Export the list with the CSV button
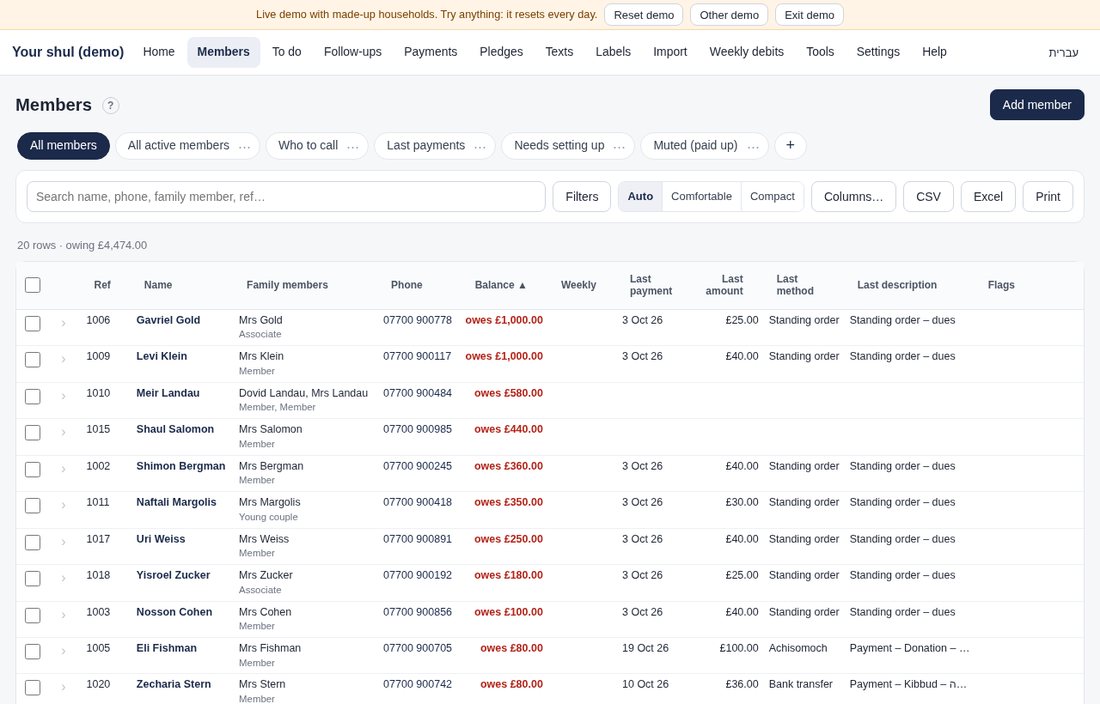The width and height of the screenshot is (1100, 704). coord(928,196)
